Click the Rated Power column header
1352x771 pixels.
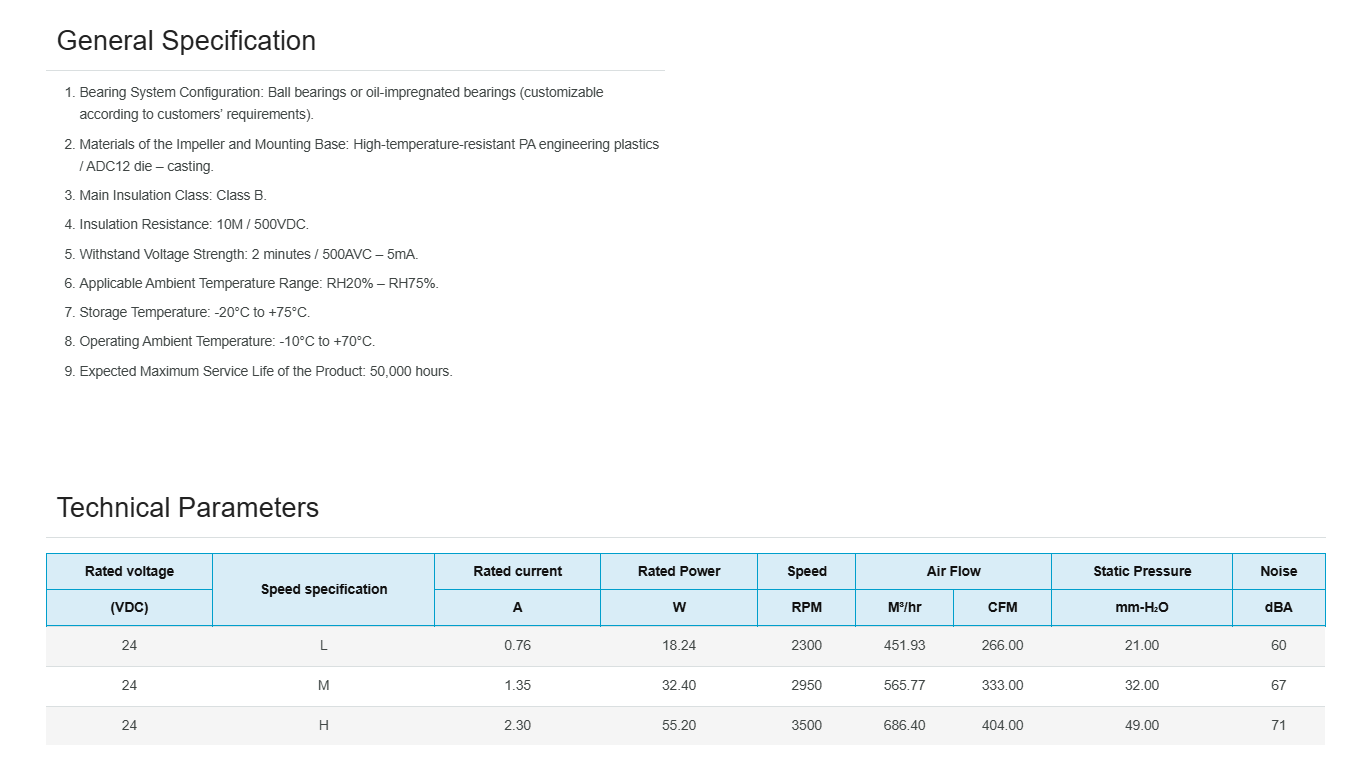point(678,571)
